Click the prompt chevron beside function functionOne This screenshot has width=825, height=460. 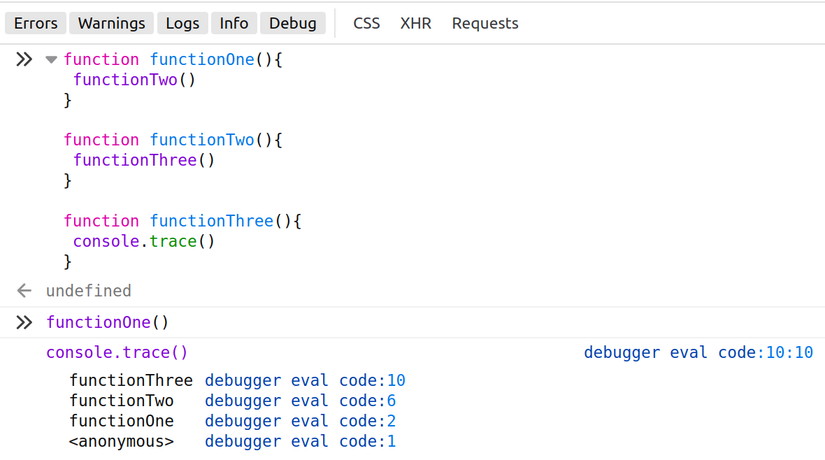click(24, 59)
